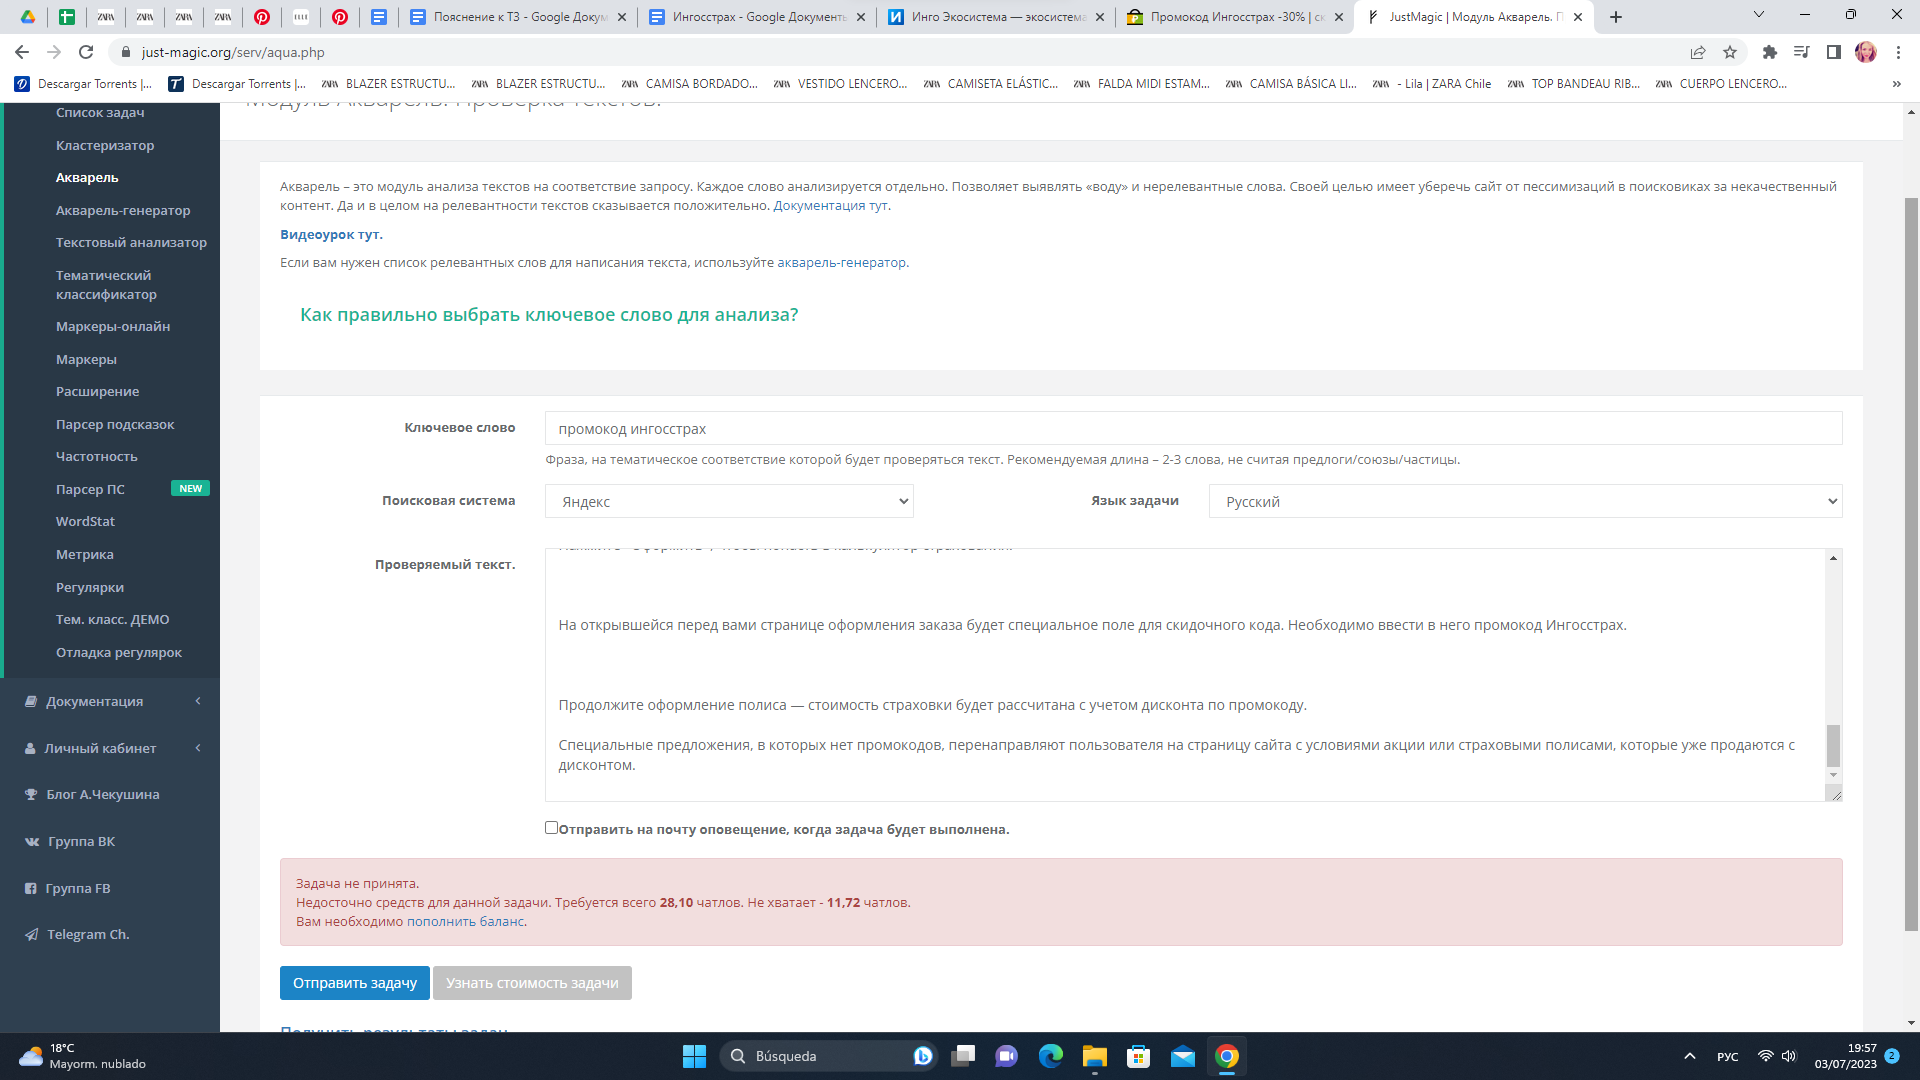Open taskbar clock and date

coord(1845,1056)
